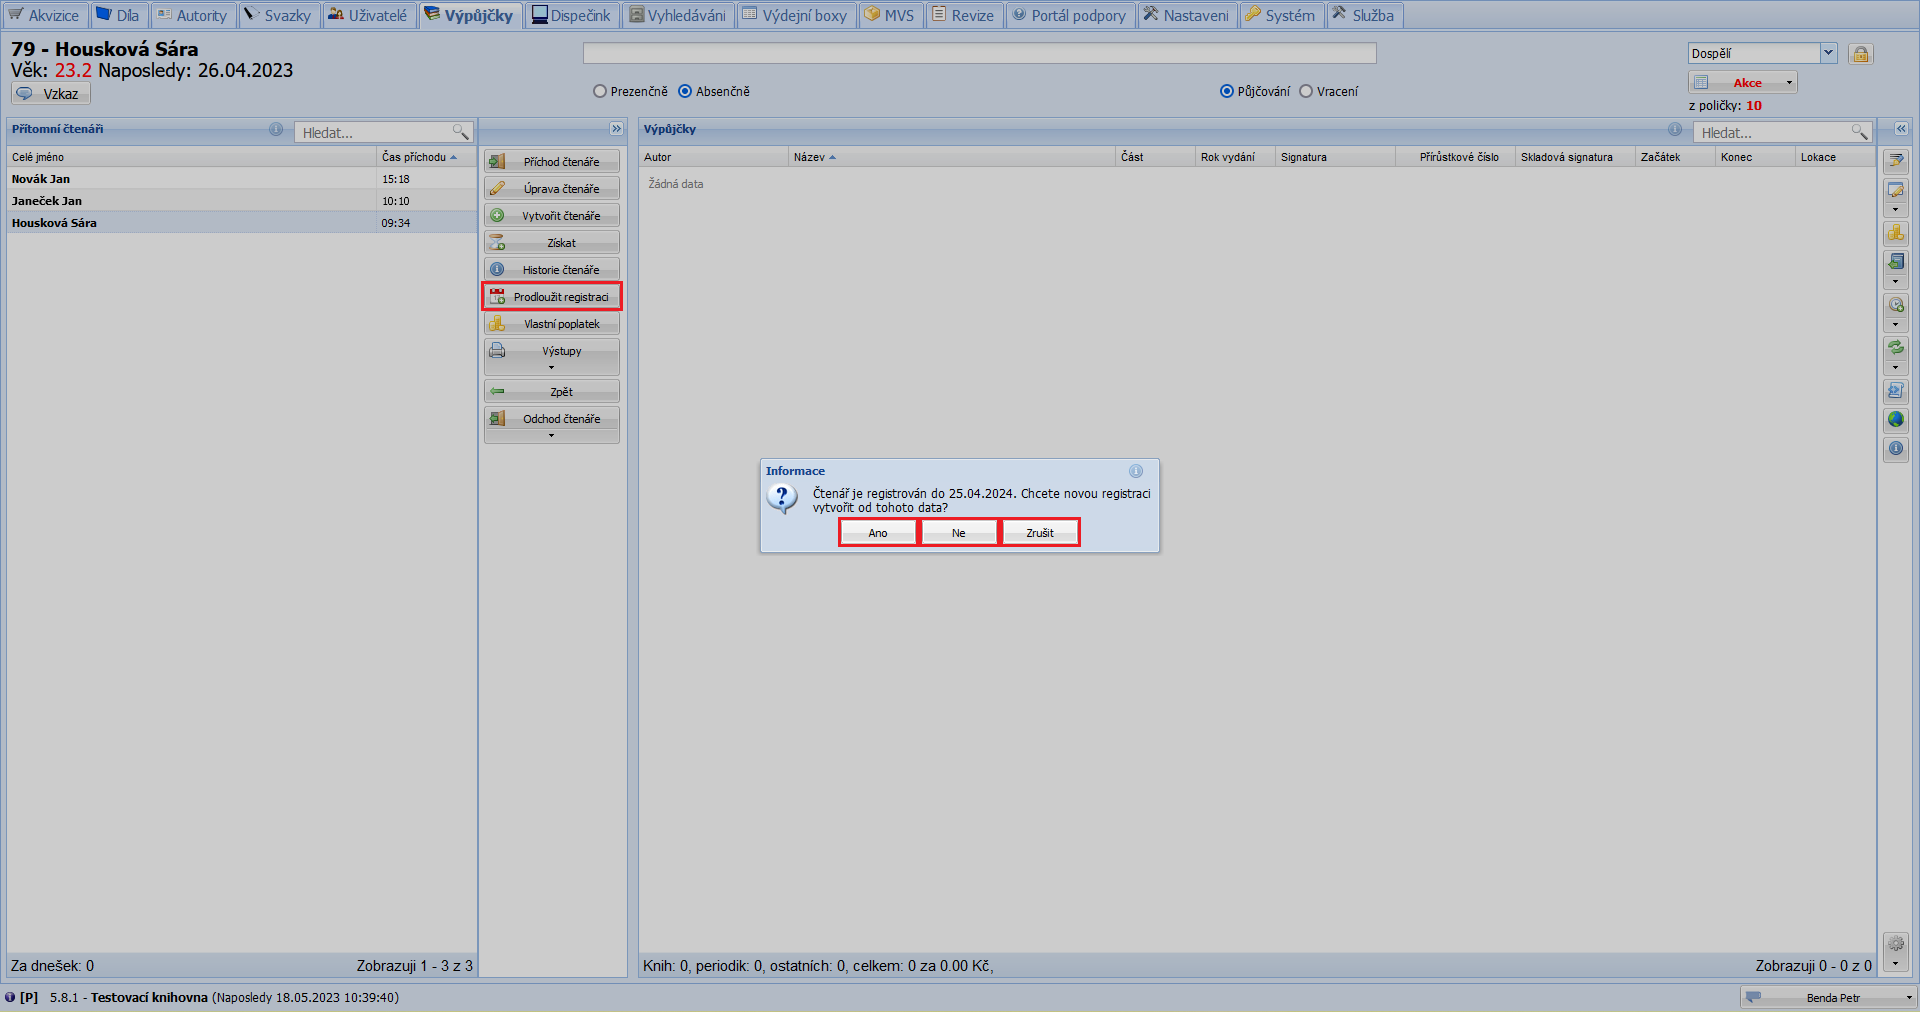Select reader row Novák Jan

tap(241, 179)
